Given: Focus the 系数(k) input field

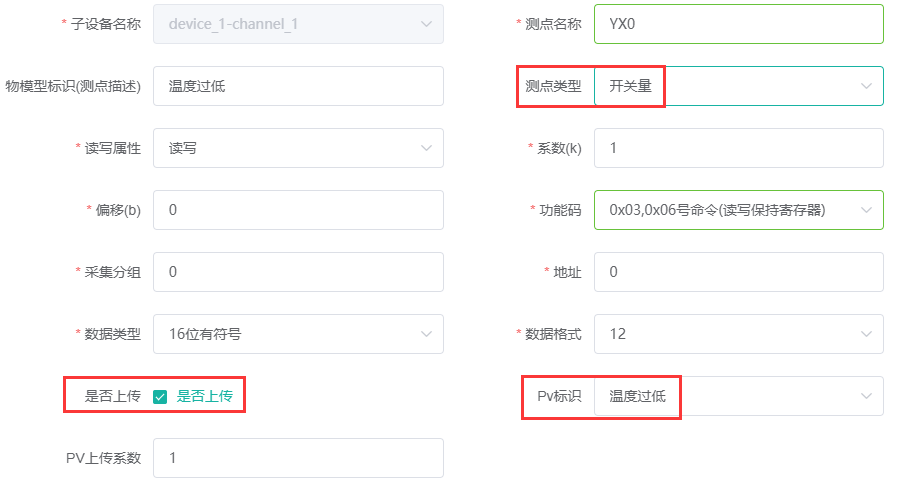Looking at the screenshot, I should (x=739, y=148).
